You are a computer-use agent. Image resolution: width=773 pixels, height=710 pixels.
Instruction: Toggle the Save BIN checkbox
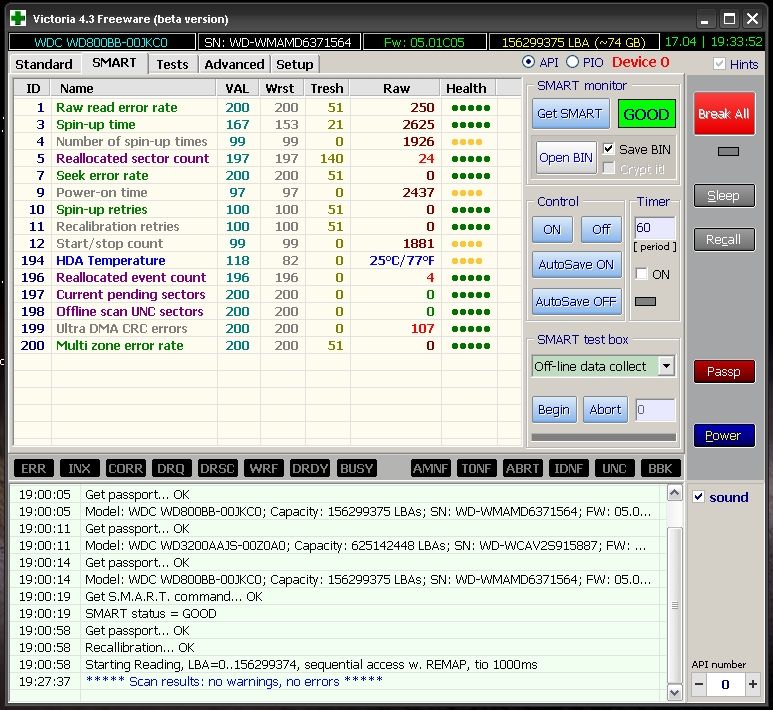coord(608,149)
